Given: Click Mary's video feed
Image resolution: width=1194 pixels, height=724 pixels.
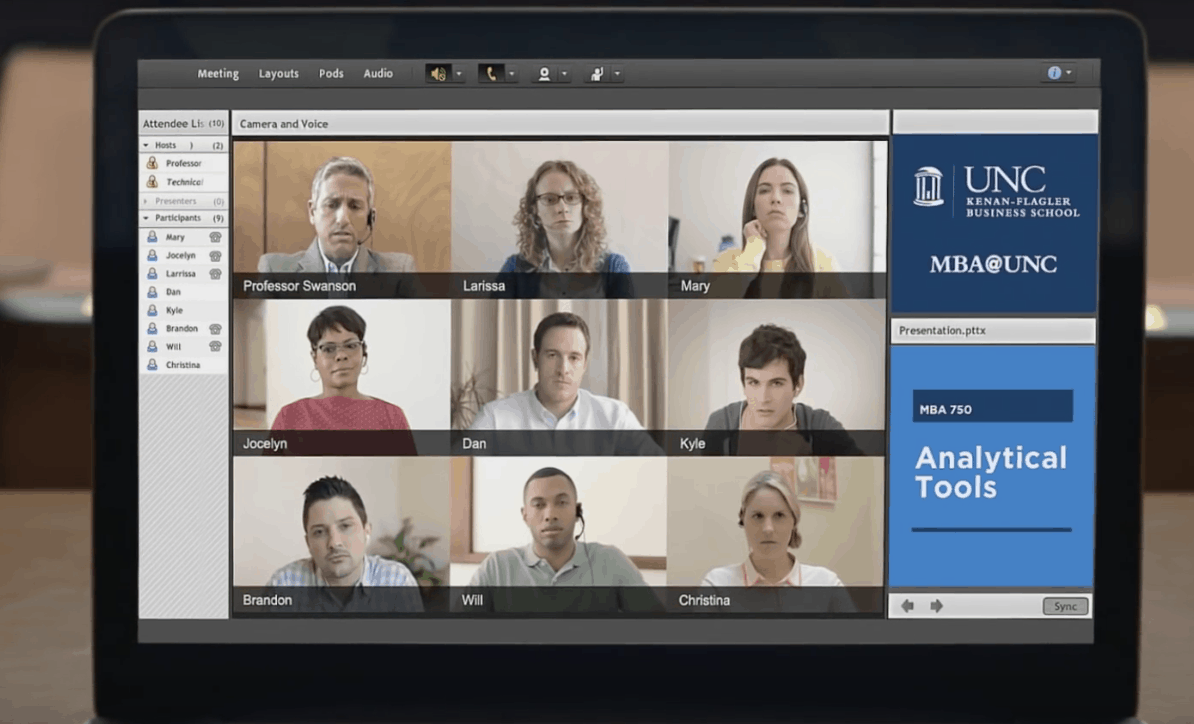Looking at the screenshot, I should tap(777, 218).
